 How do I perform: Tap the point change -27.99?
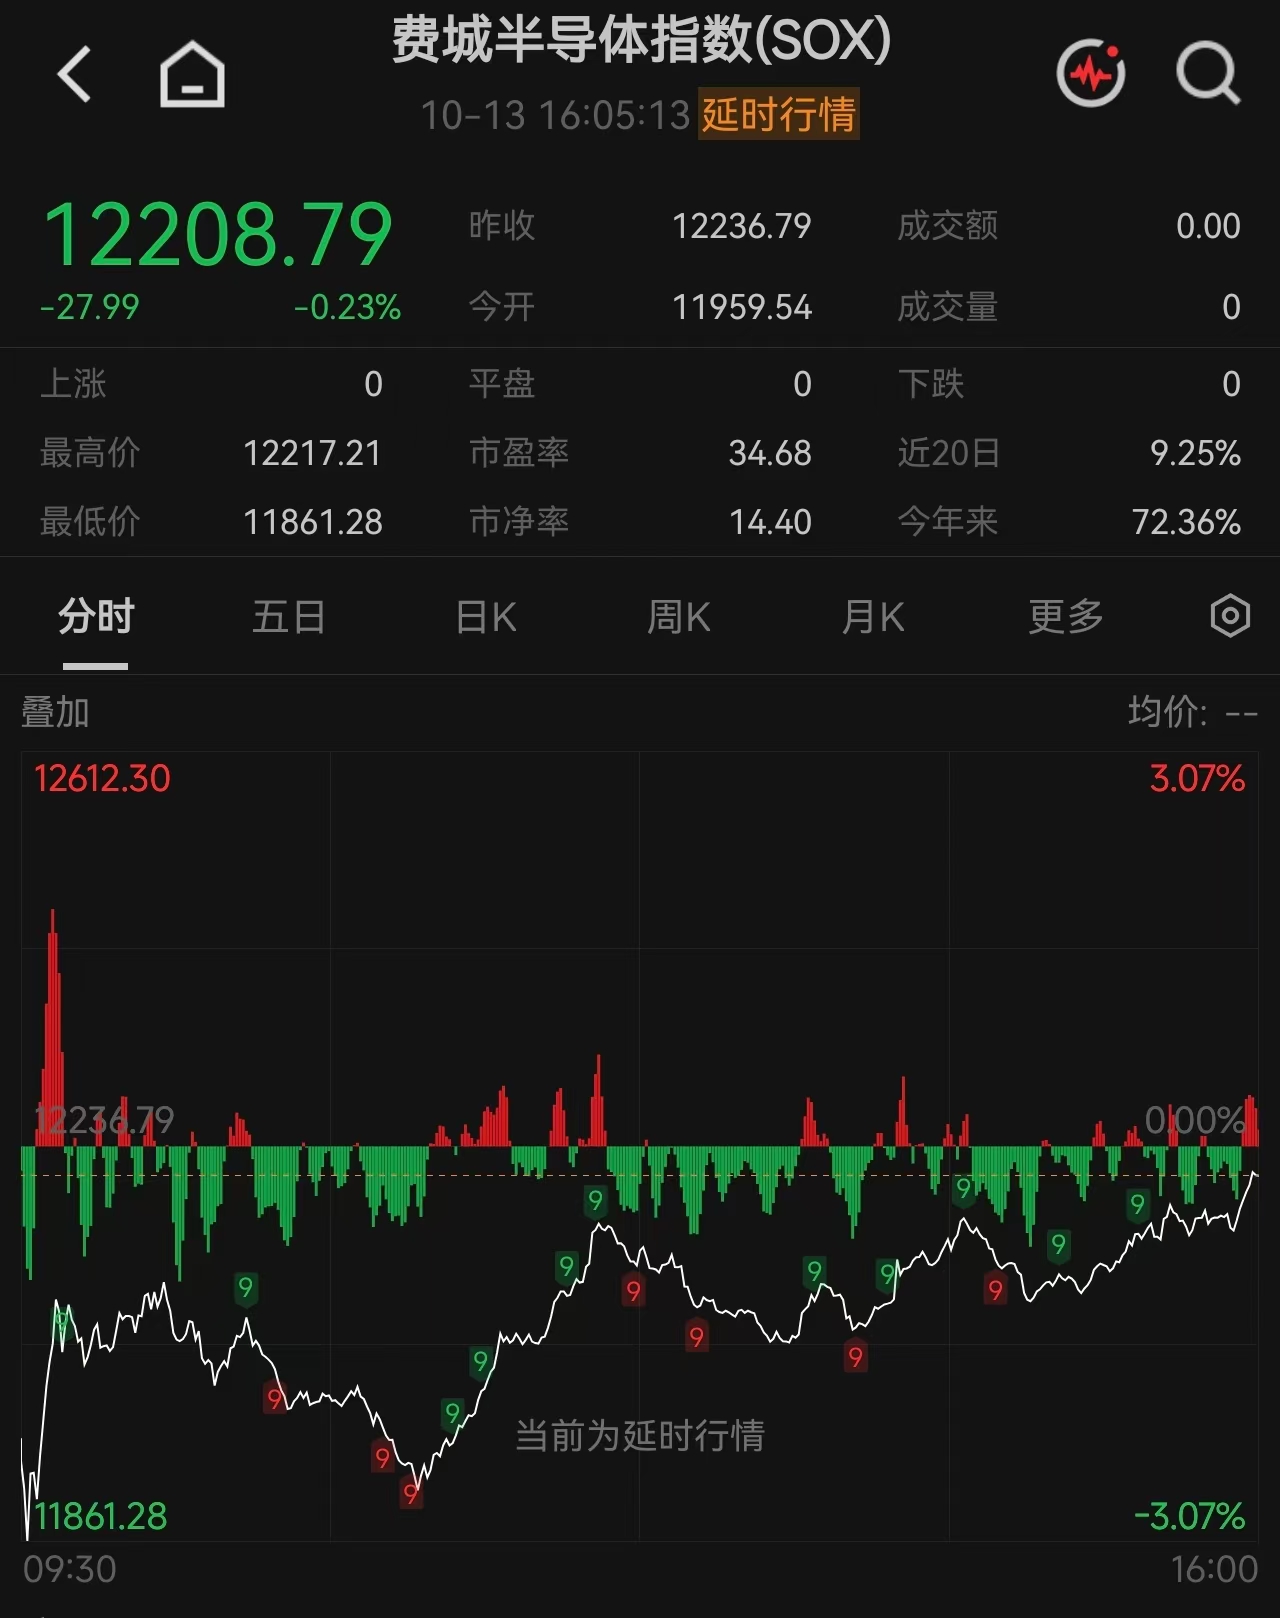(89, 307)
